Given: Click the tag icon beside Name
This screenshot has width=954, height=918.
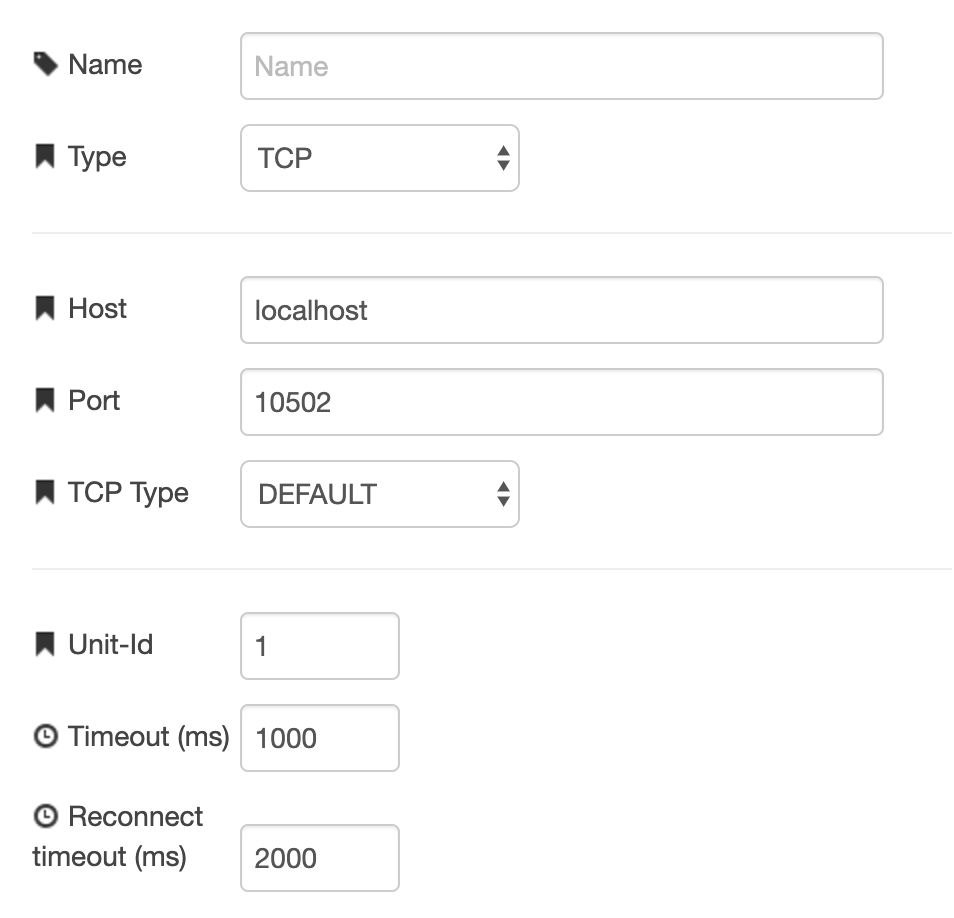Looking at the screenshot, I should 46,64.
